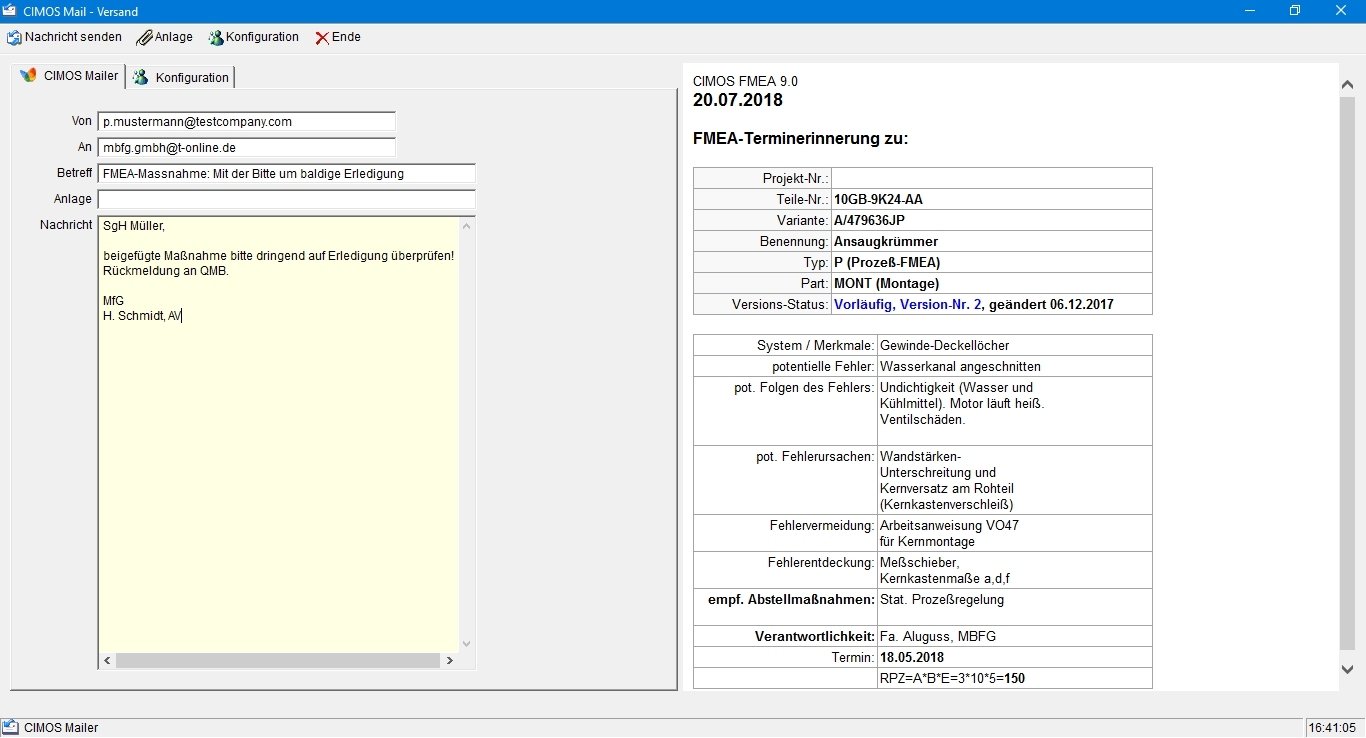Screen dimensions: 1366x738
Task: Click the CIMOS FMEA 9.0 header text
Action: pos(746,81)
